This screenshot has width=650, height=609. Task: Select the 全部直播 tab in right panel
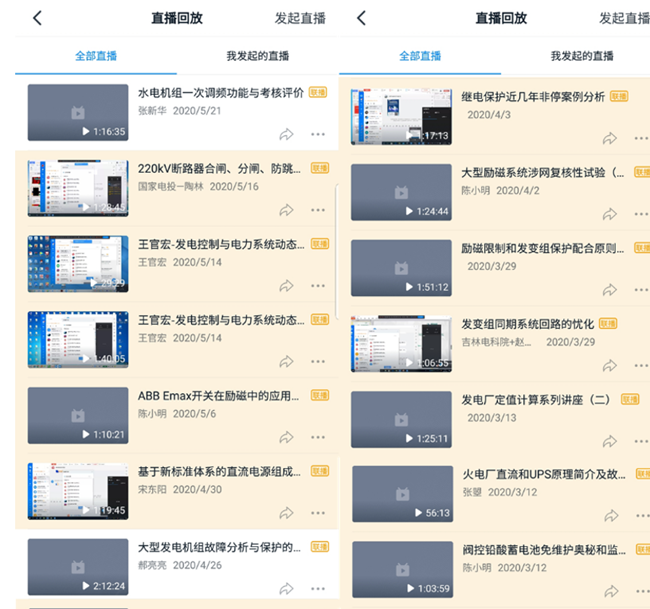pos(420,56)
